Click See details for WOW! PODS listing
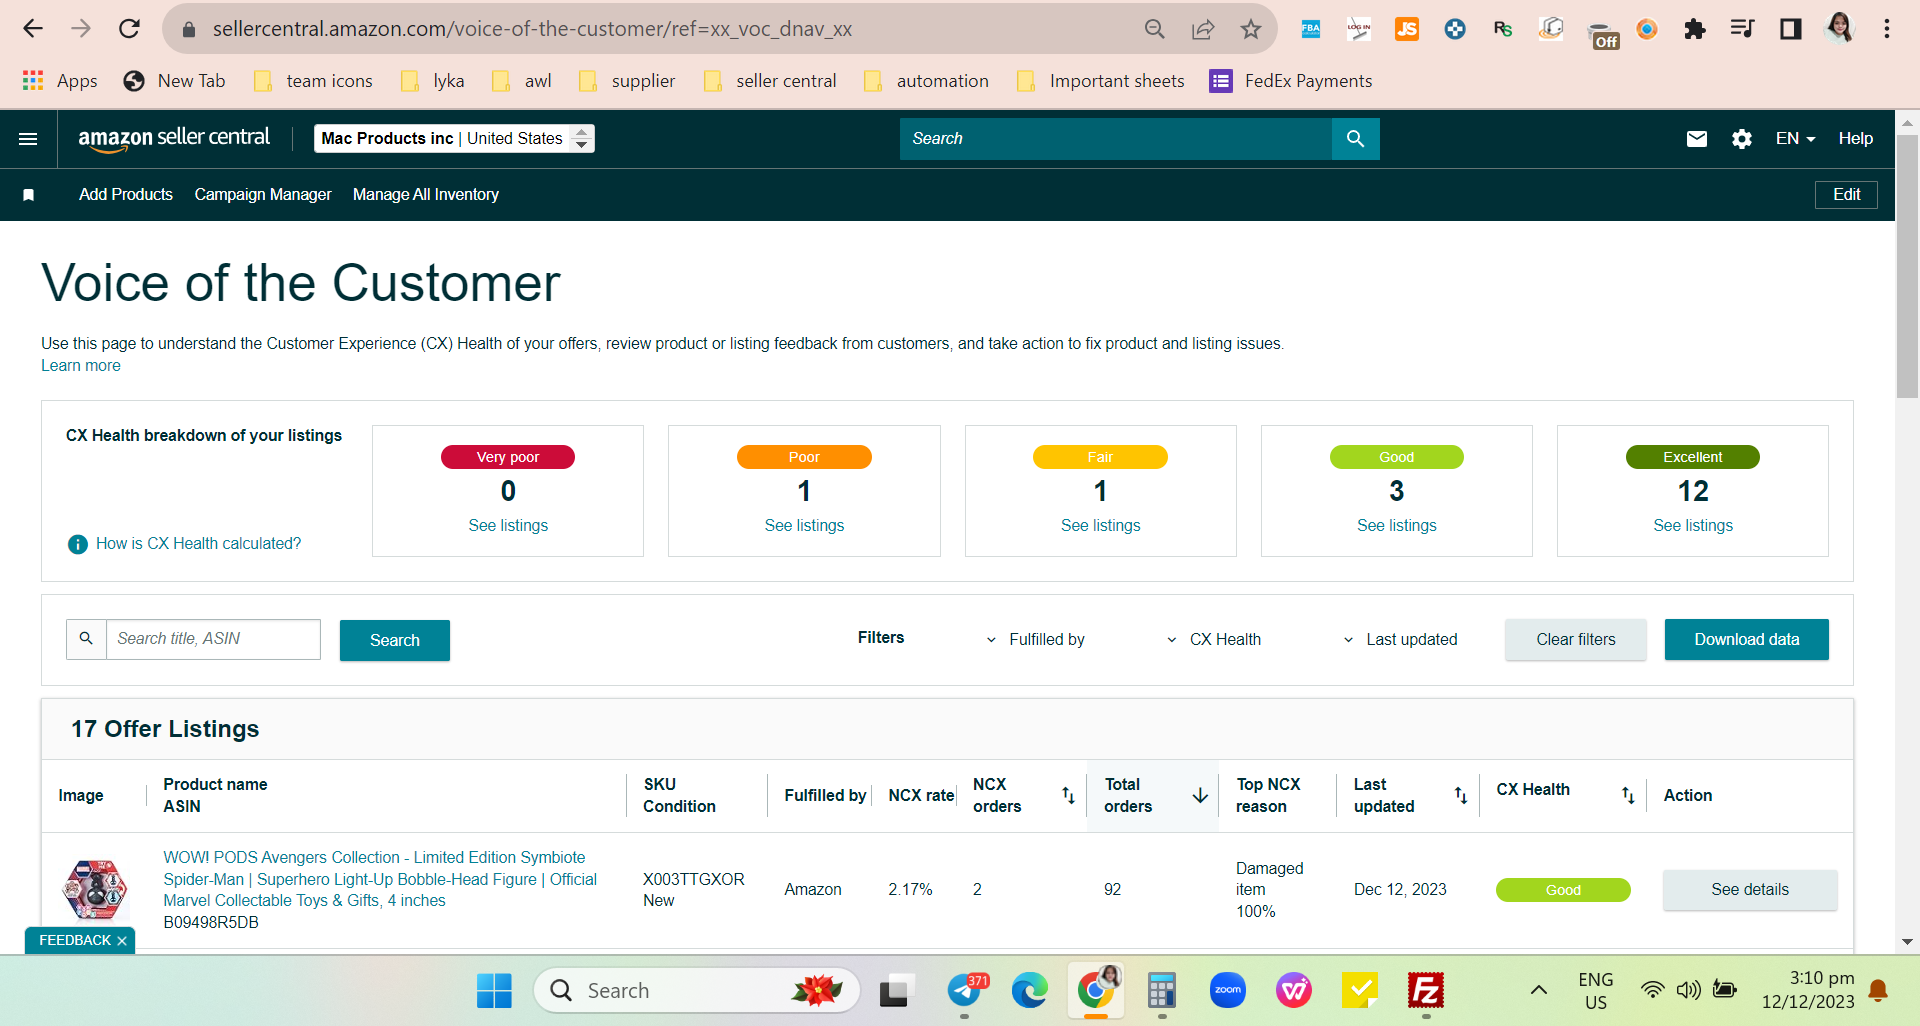The height and width of the screenshot is (1026, 1920). tap(1750, 890)
